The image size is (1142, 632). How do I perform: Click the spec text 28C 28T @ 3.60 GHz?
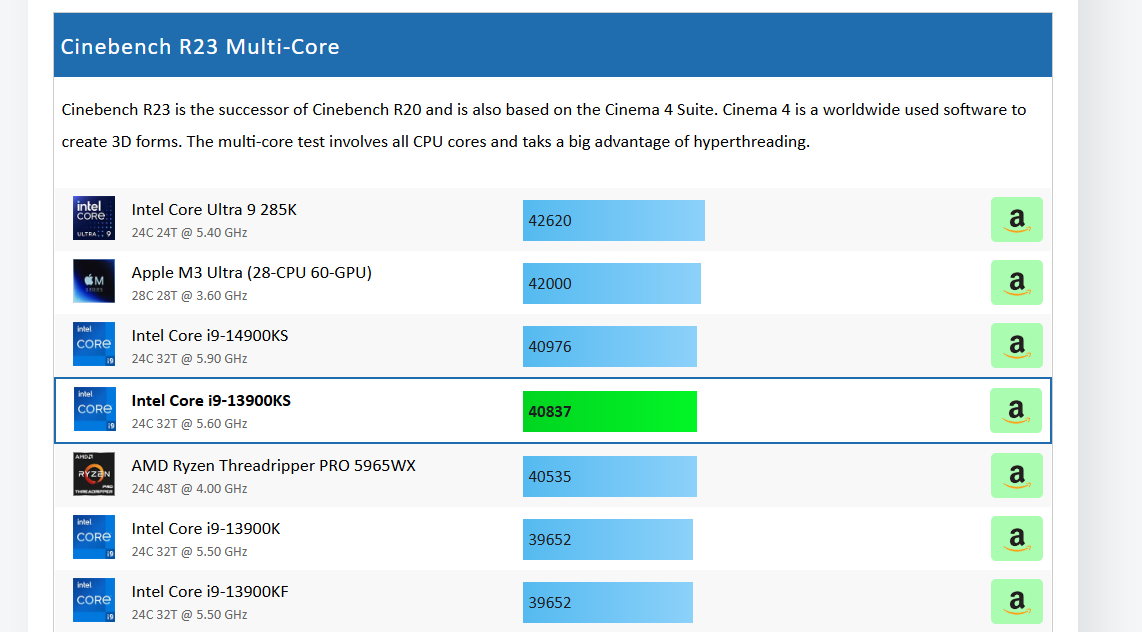click(x=189, y=296)
